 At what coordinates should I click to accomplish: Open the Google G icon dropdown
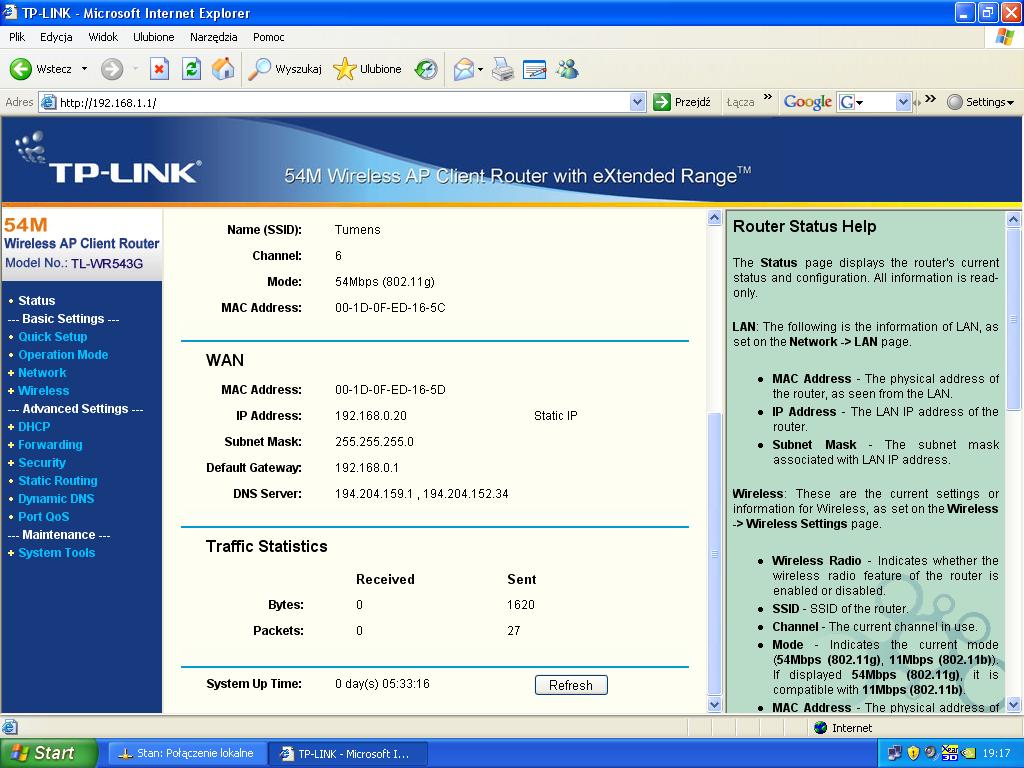point(859,103)
